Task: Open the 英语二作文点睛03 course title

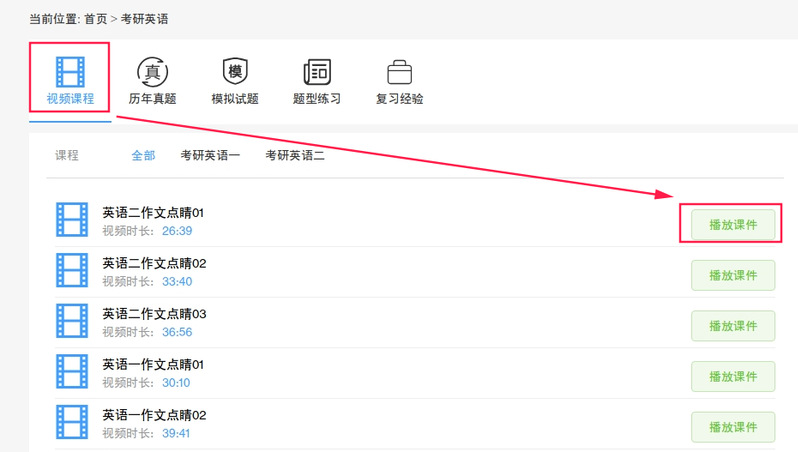Action: [154, 314]
